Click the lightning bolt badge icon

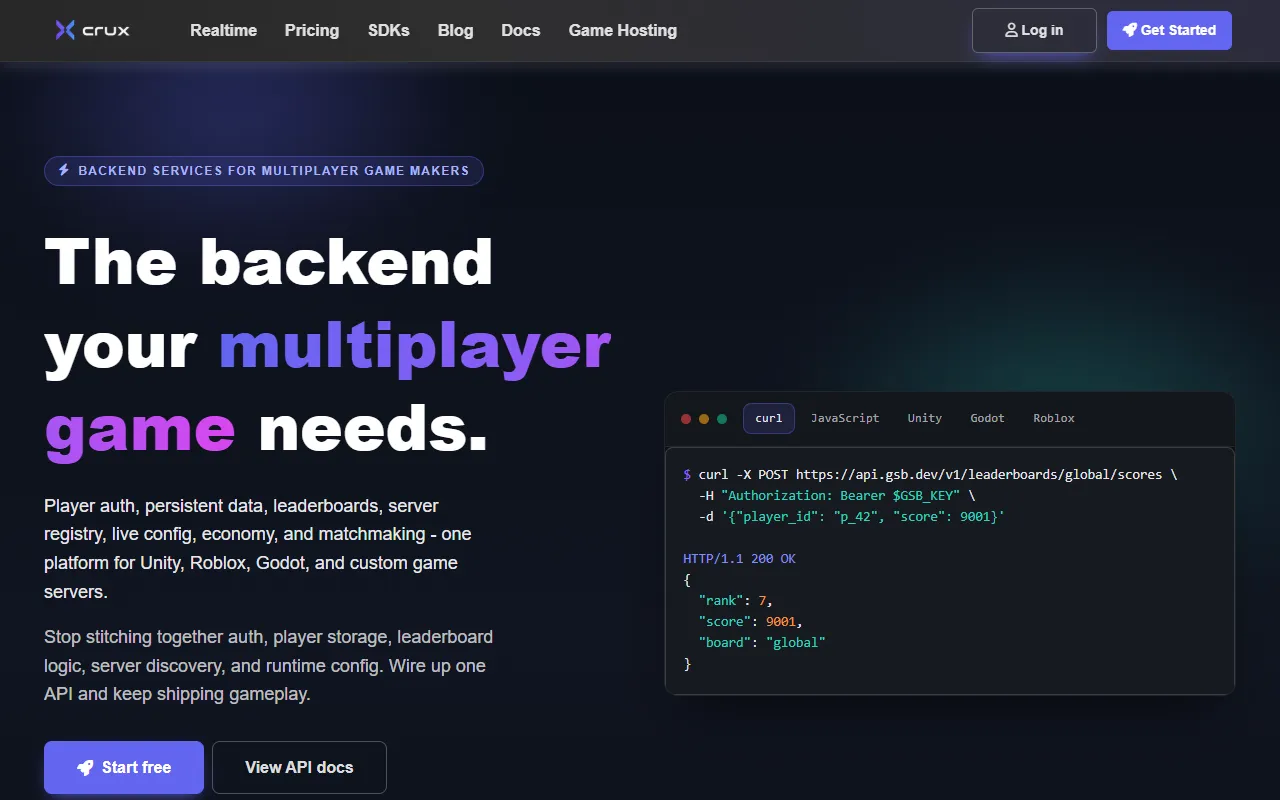coord(64,170)
